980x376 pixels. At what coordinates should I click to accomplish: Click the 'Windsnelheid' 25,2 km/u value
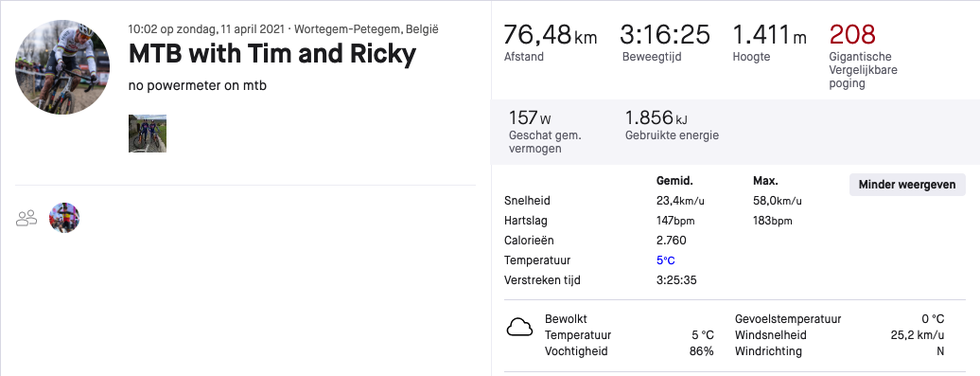[x=917, y=335]
